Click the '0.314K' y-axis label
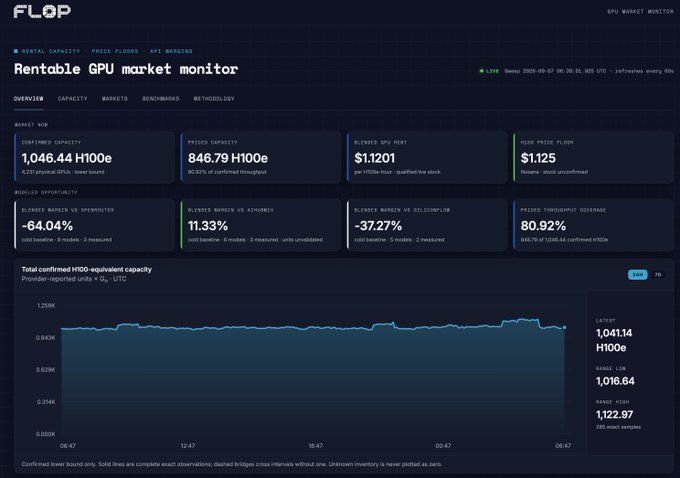 pyautogui.click(x=46, y=402)
